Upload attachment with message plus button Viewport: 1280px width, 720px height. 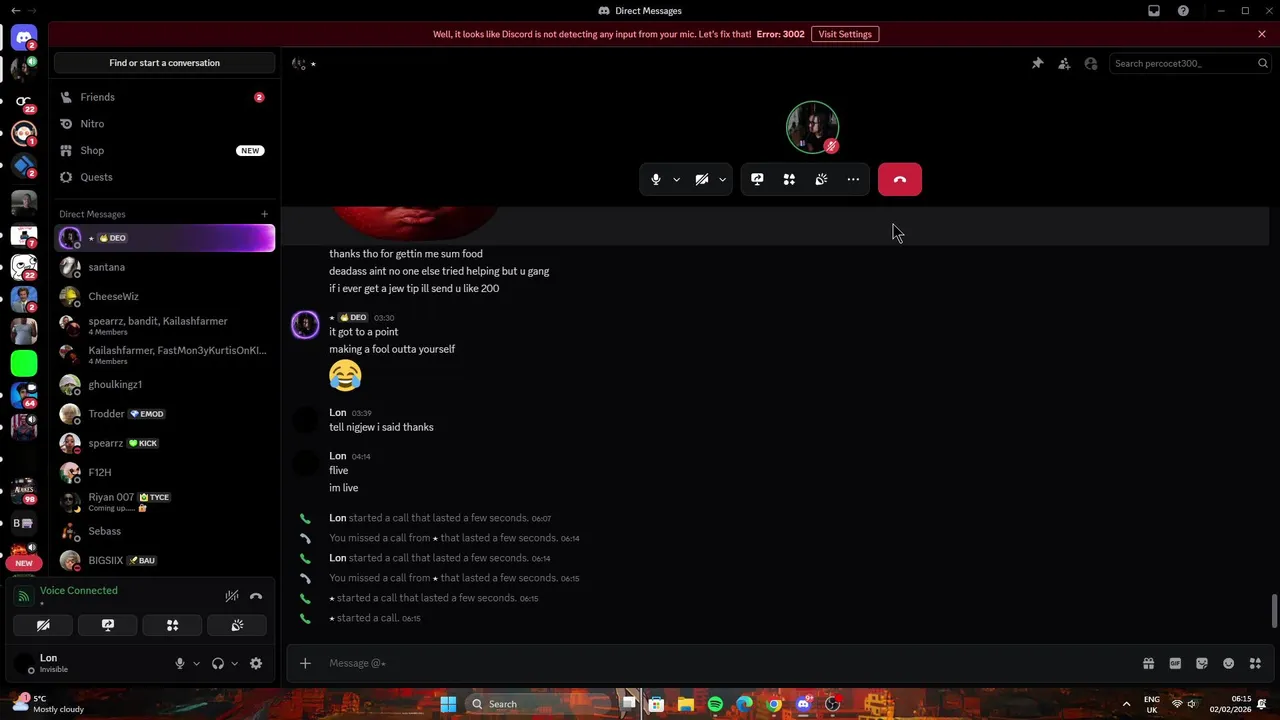[x=305, y=663]
